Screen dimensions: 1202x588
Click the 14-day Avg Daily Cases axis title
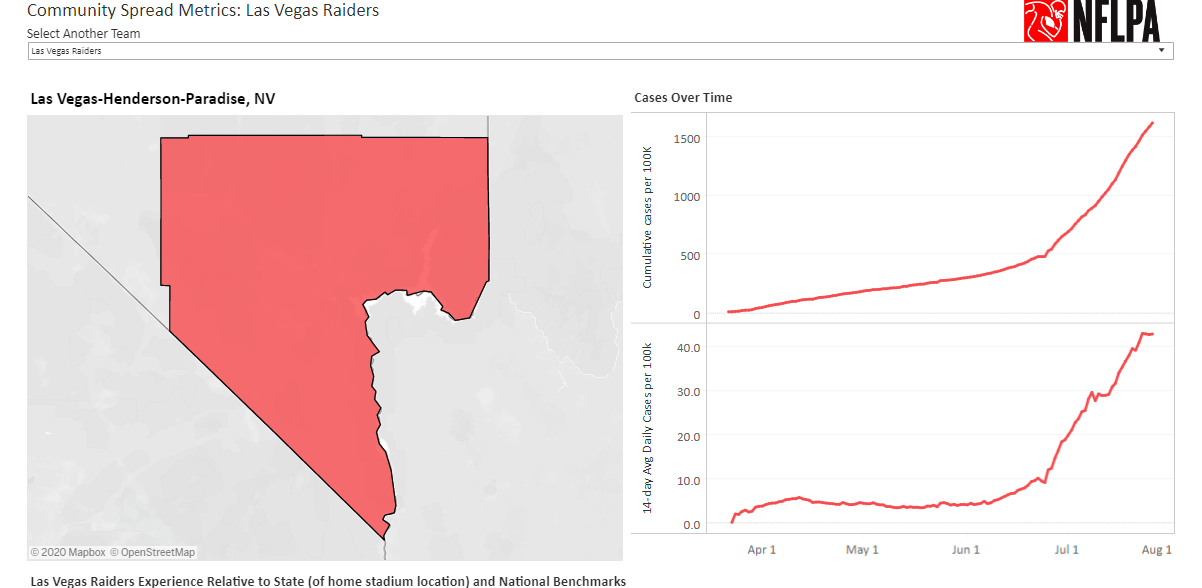point(647,430)
